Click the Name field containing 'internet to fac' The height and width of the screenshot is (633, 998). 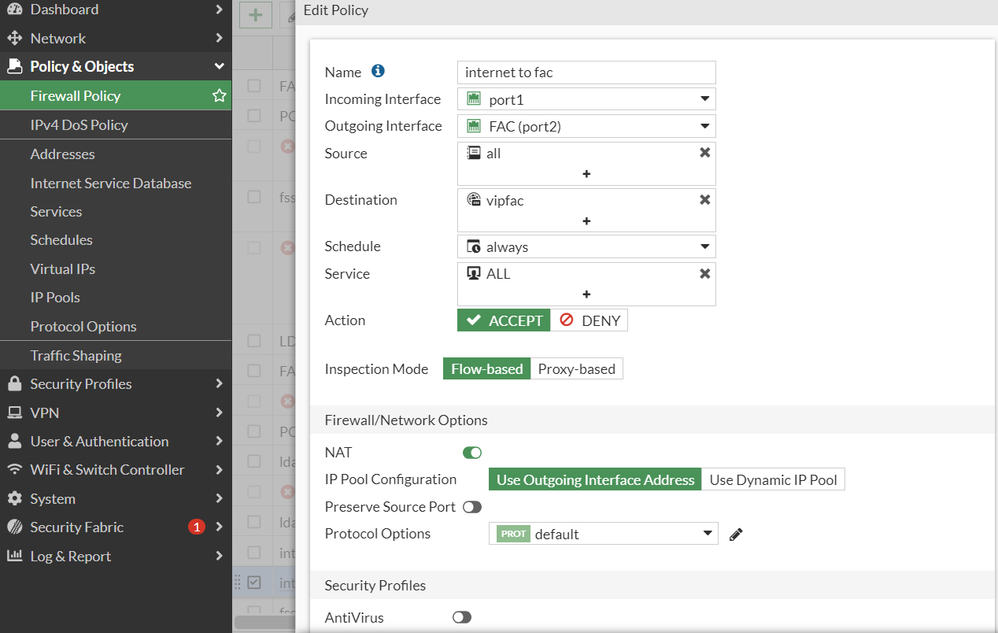click(586, 72)
